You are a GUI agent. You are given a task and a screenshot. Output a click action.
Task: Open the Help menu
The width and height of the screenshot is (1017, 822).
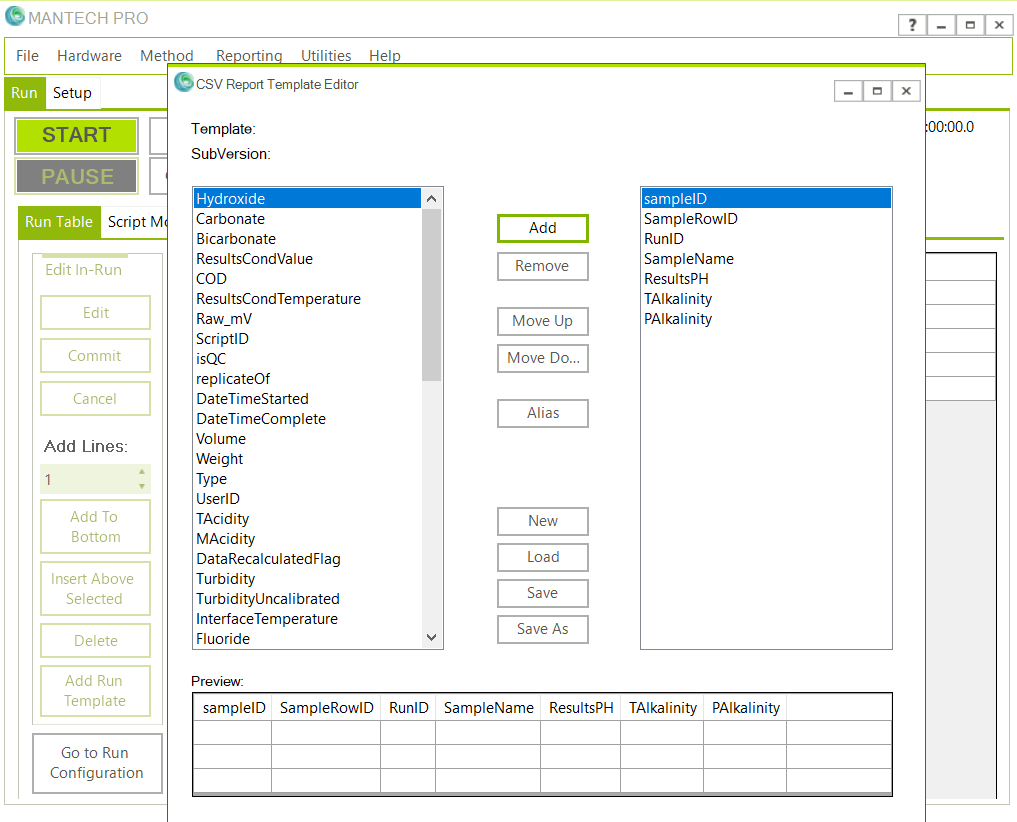(385, 56)
